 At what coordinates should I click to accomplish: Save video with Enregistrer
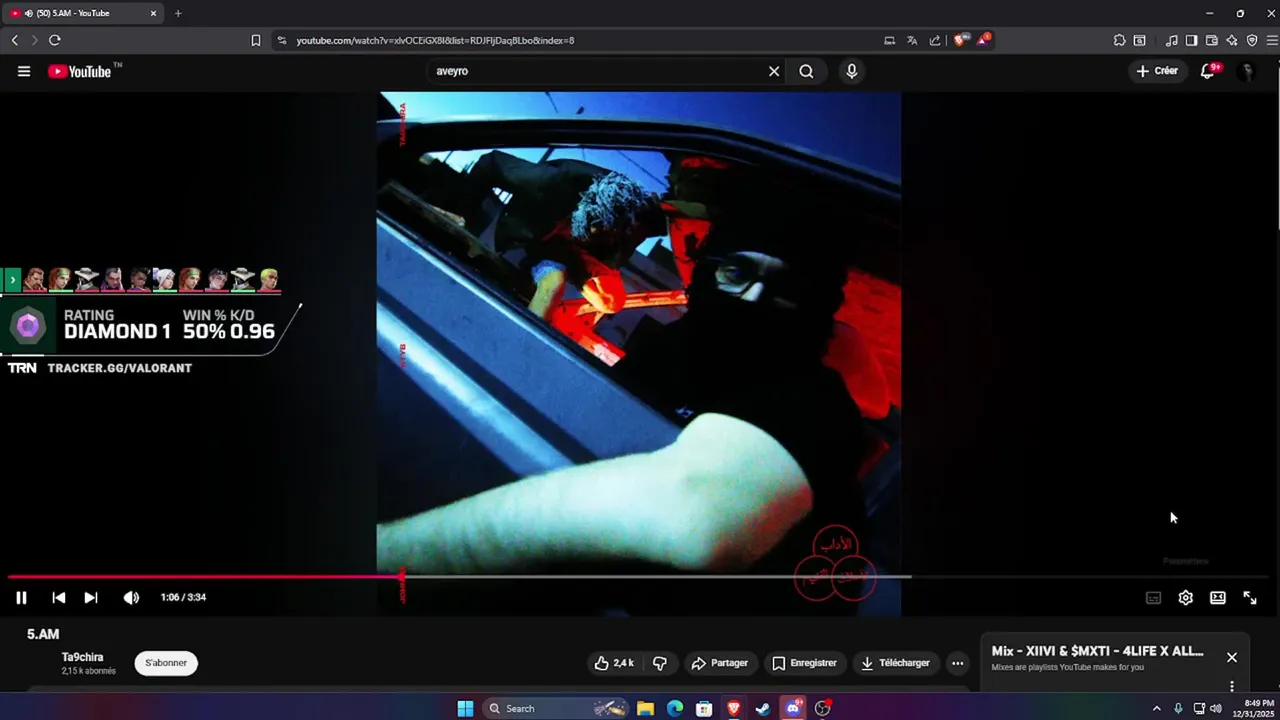tap(804, 663)
